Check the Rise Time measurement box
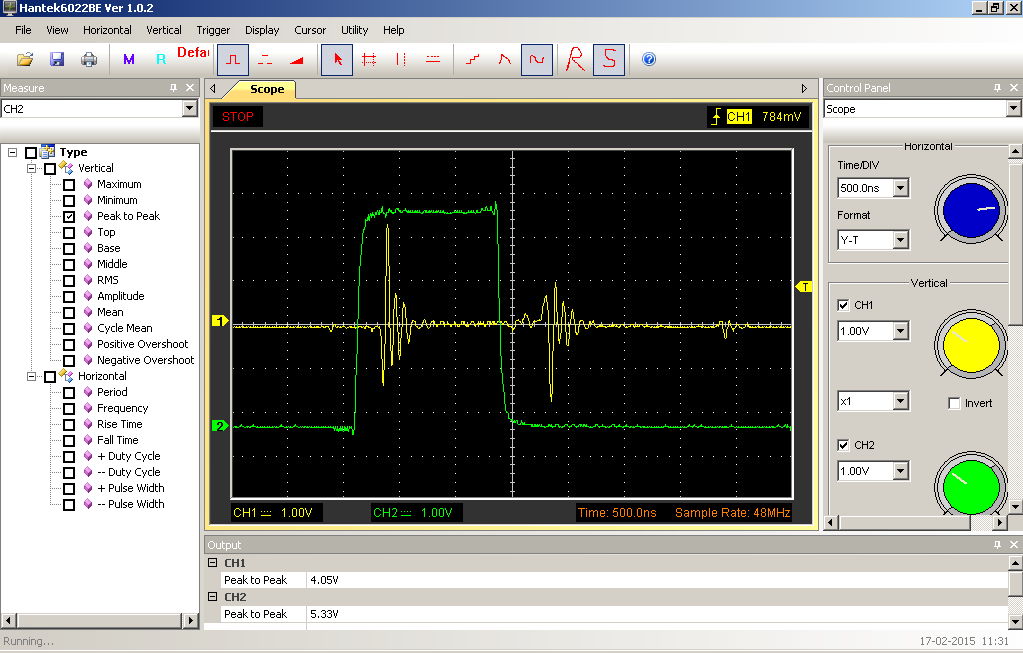1023x653 pixels. (x=69, y=425)
